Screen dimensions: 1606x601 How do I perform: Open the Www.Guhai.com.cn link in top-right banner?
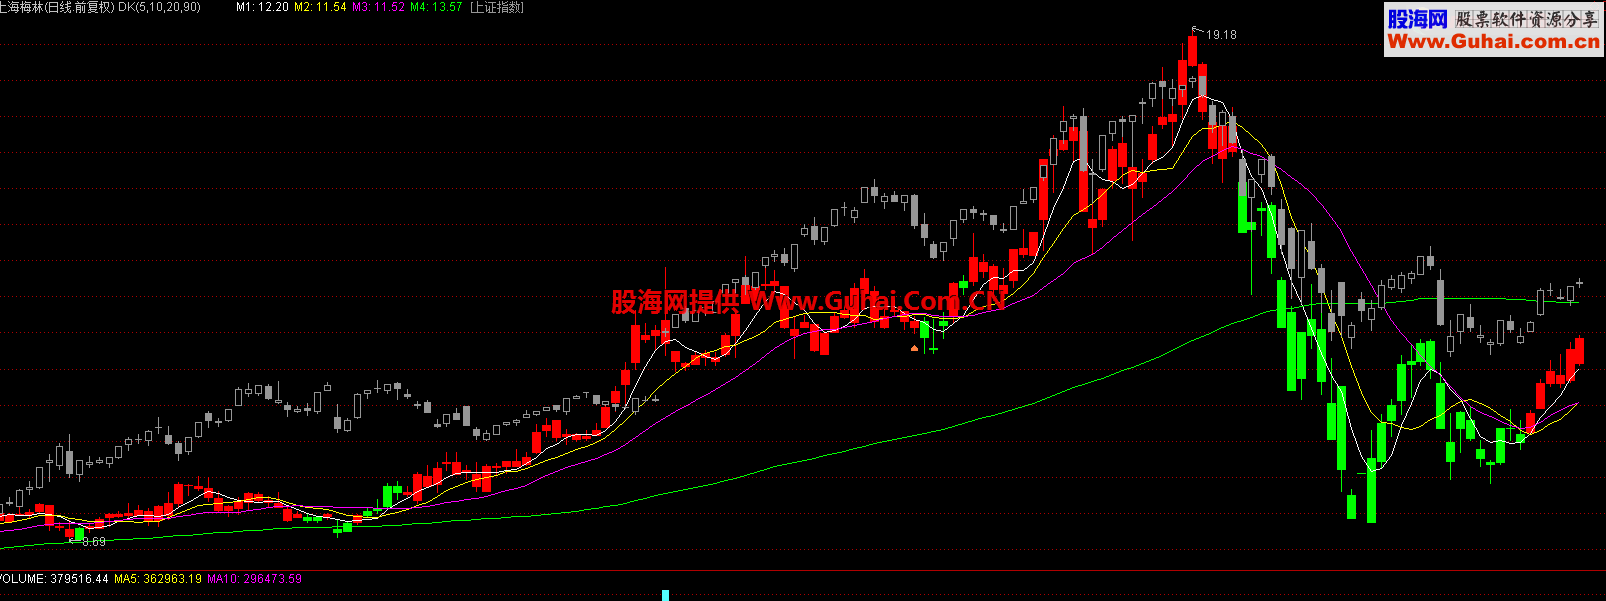pos(1493,42)
